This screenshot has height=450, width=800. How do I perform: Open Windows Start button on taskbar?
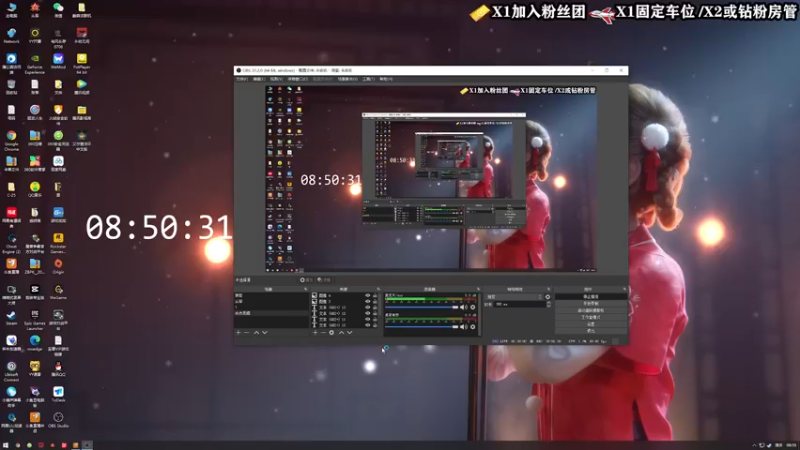pos(6,445)
